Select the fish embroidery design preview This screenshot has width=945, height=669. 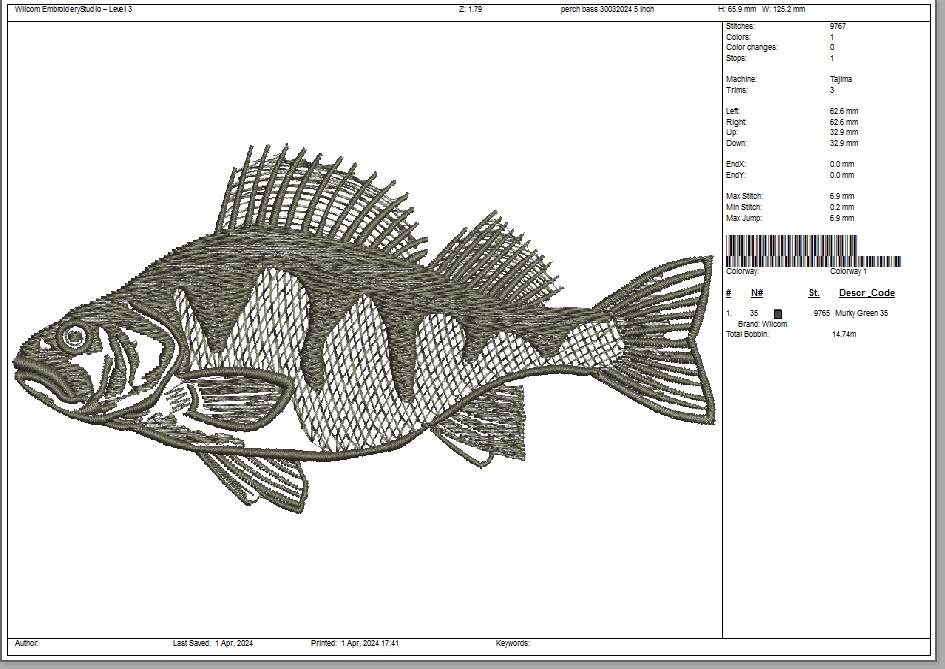(x=364, y=330)
